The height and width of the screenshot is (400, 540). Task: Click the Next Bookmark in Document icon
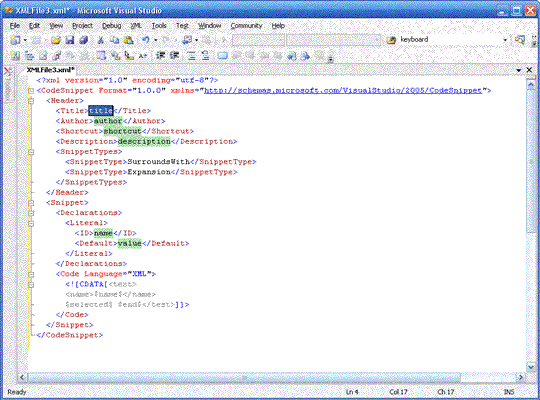tap(305, 55)
